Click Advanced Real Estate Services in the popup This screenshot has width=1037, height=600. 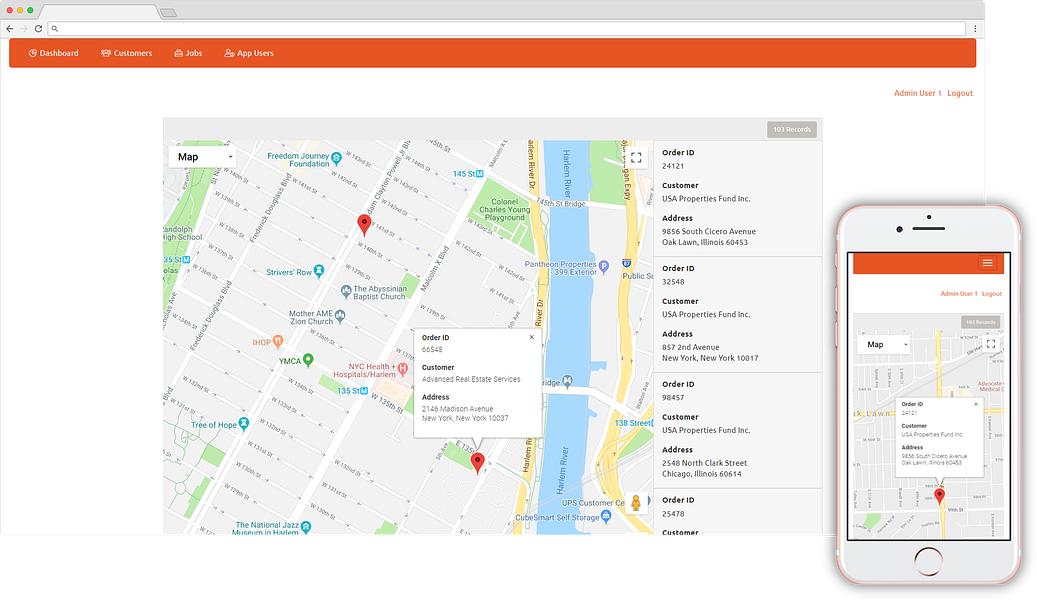pyautogui.click(x=471, y=379)
